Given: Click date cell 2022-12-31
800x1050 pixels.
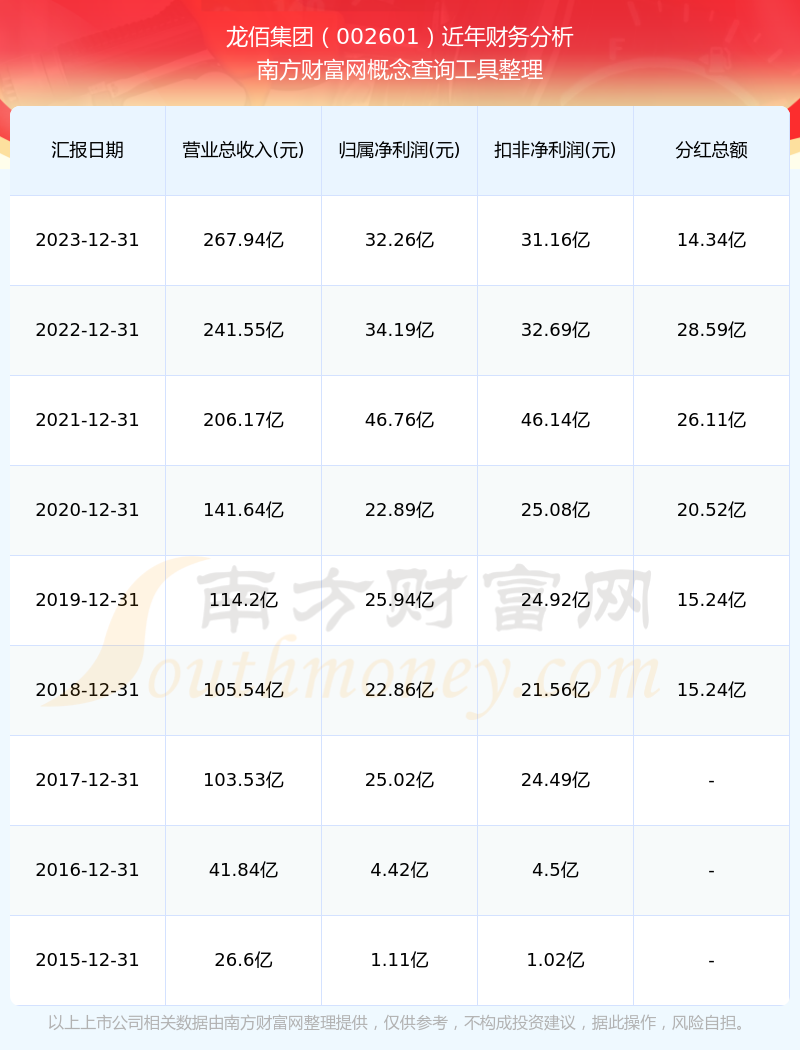Looking at the screenshot, I should coord(88,330).
